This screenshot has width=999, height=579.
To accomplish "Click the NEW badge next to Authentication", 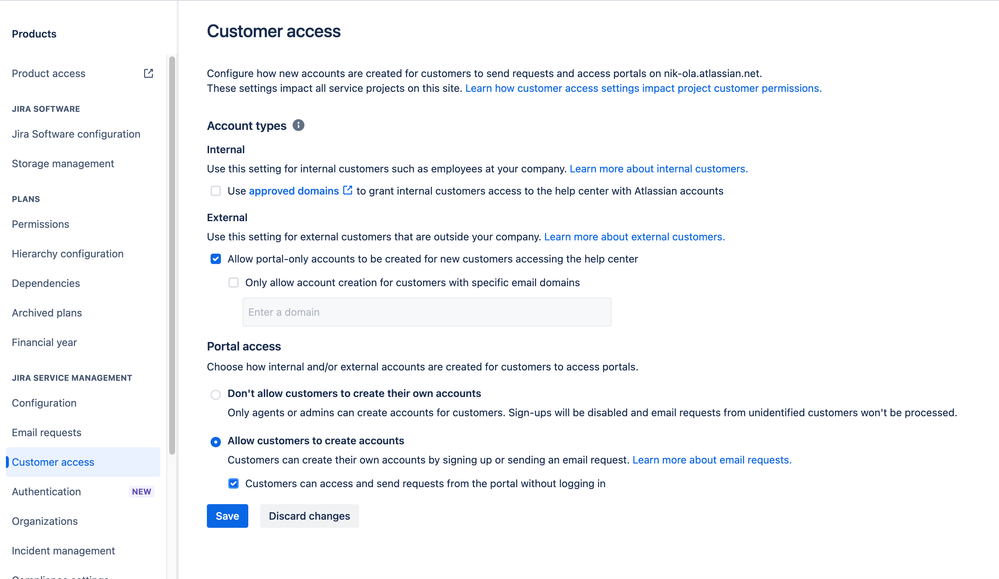I will [141, 492].
